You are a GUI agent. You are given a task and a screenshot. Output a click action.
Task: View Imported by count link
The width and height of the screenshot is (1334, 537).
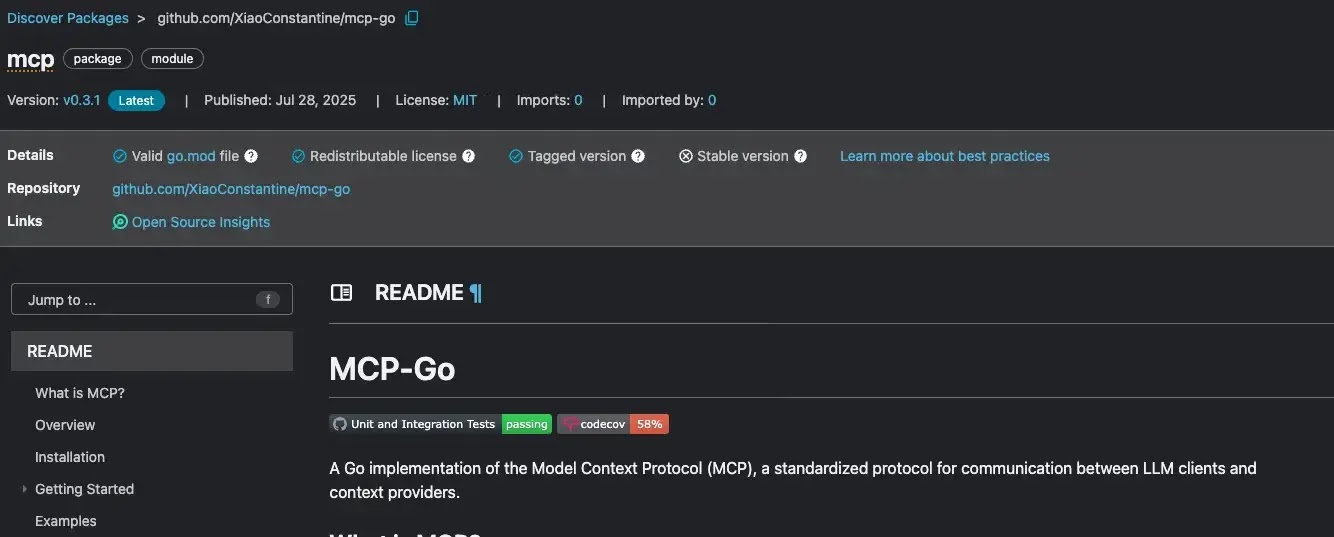click(712, 100)
